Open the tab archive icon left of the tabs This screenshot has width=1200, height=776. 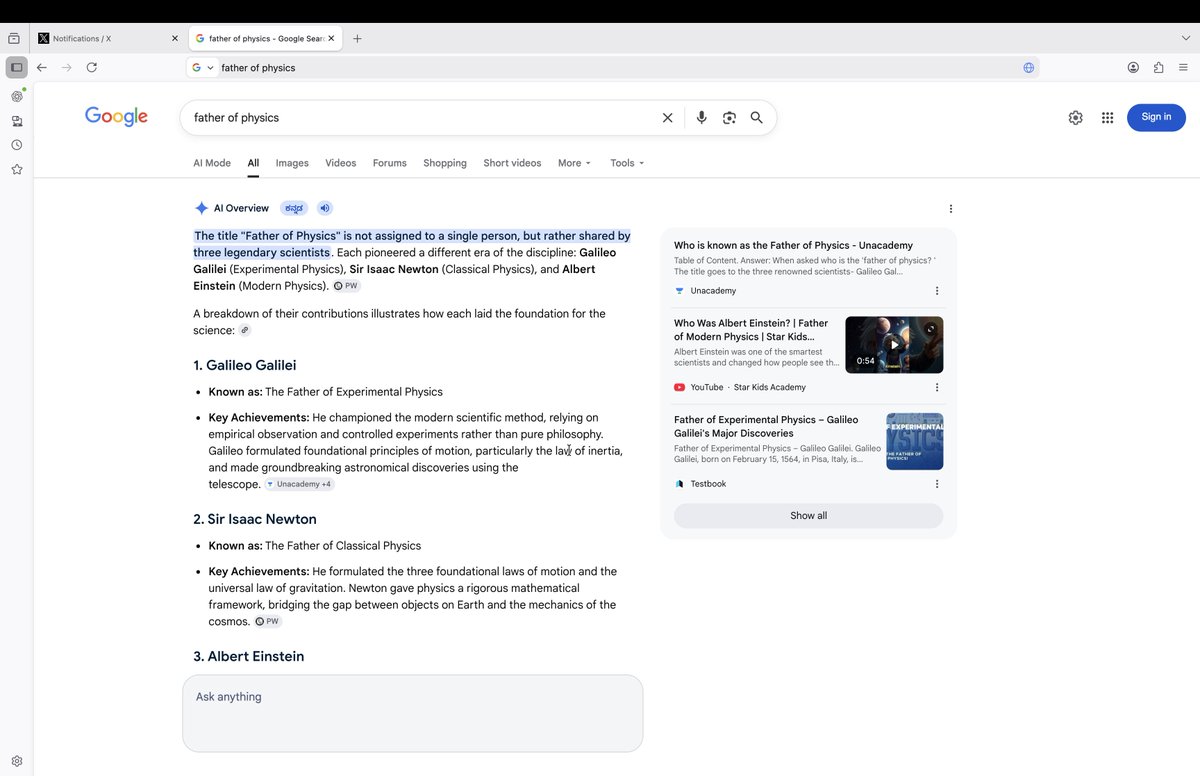pyautogui.click(x=14, y=38)
